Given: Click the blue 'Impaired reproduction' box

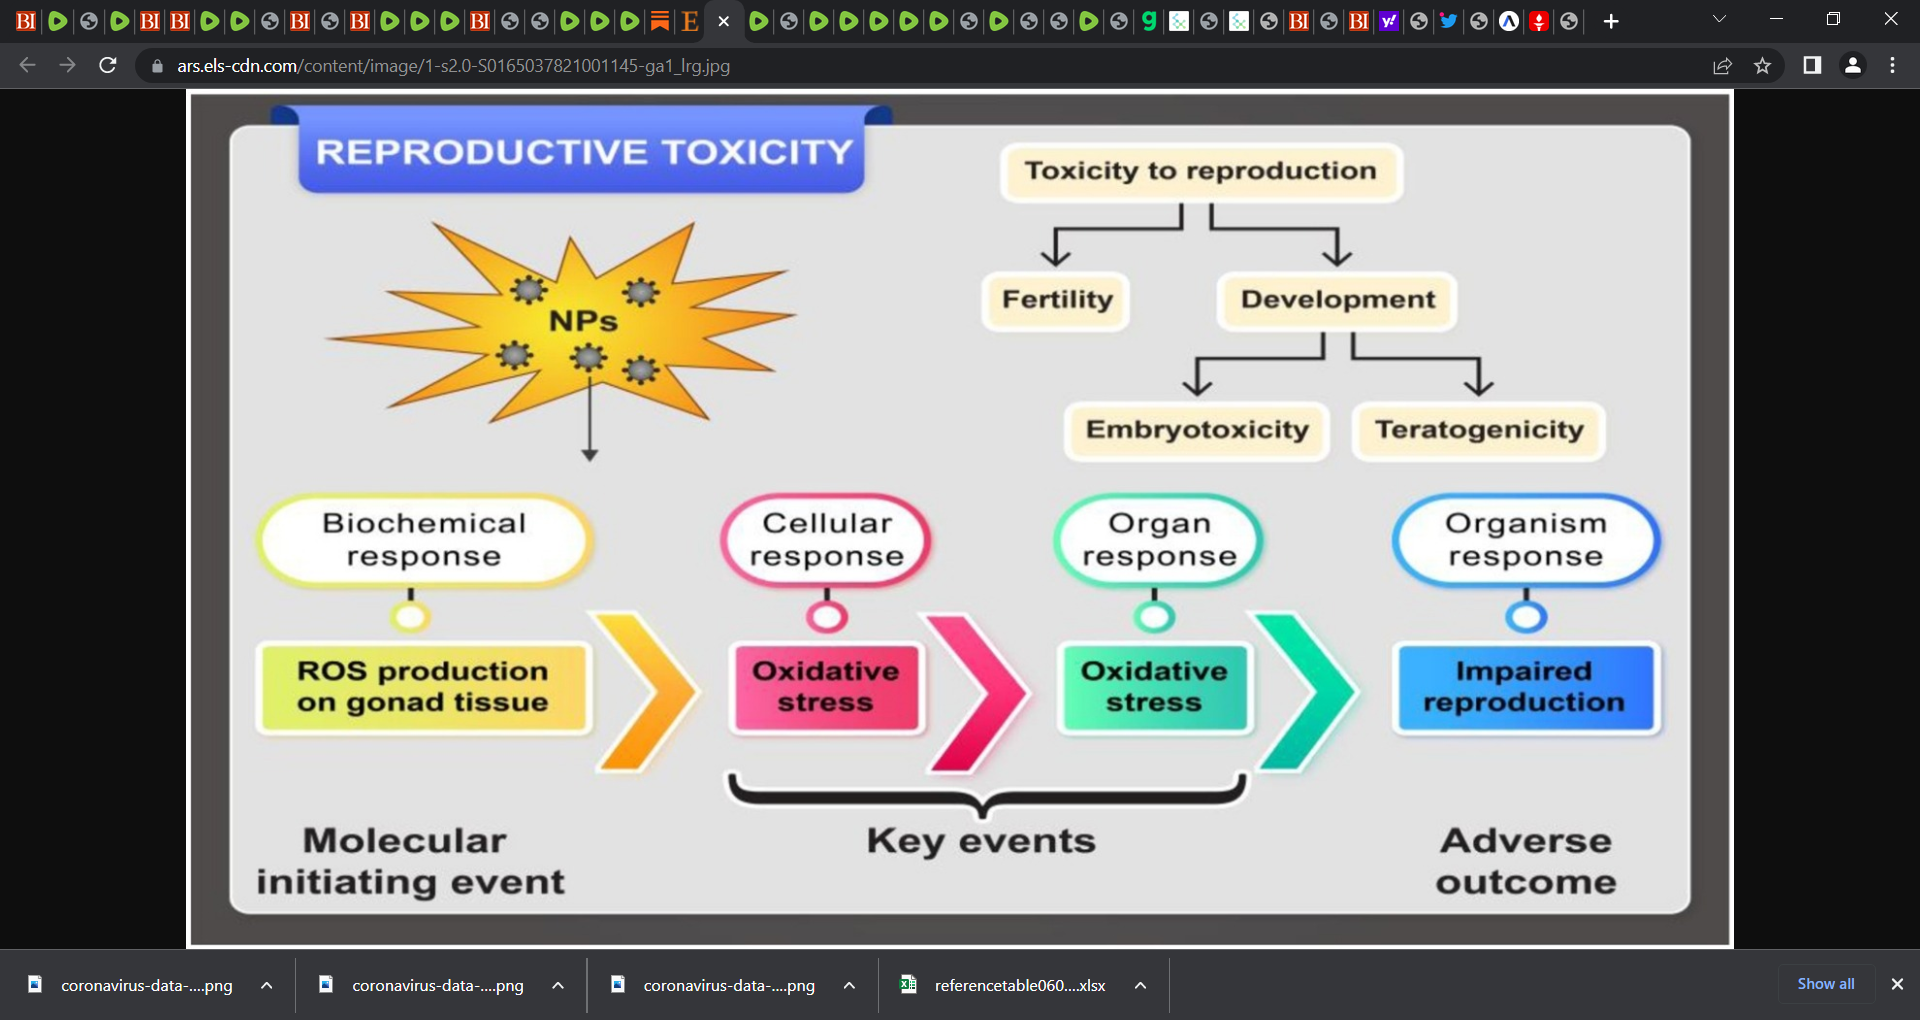Looking at the screenshot, I should 1525,687.
